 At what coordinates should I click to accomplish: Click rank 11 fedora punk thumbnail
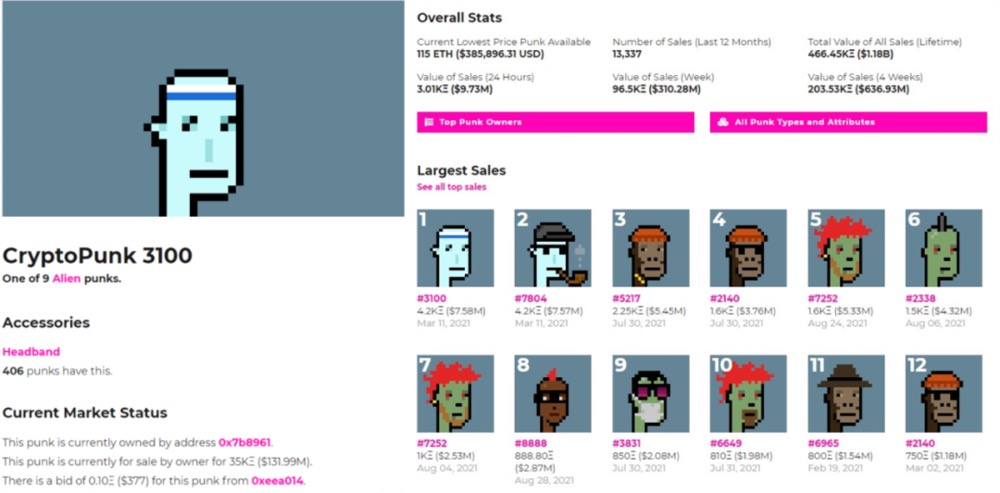click(845, 393)
